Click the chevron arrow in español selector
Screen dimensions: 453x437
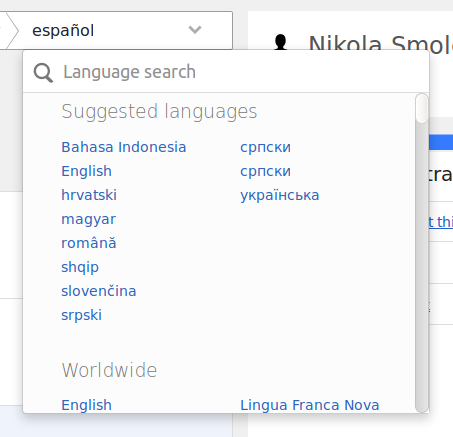pos(195,30)
